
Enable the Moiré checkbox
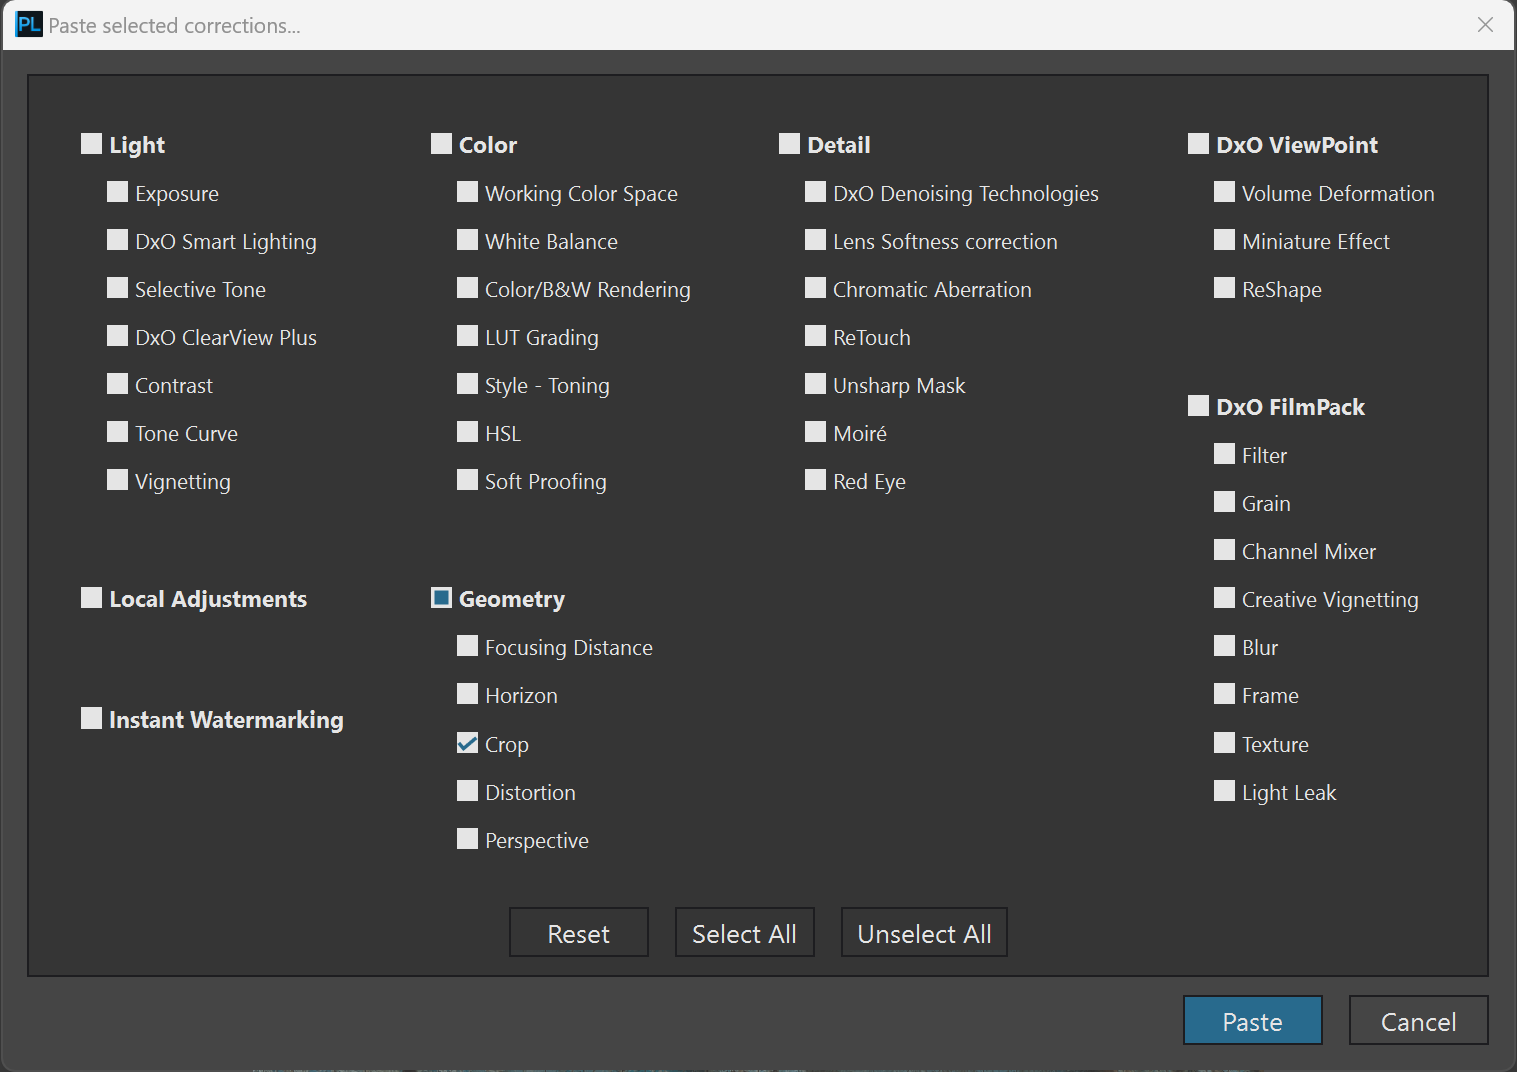point(815,432)
